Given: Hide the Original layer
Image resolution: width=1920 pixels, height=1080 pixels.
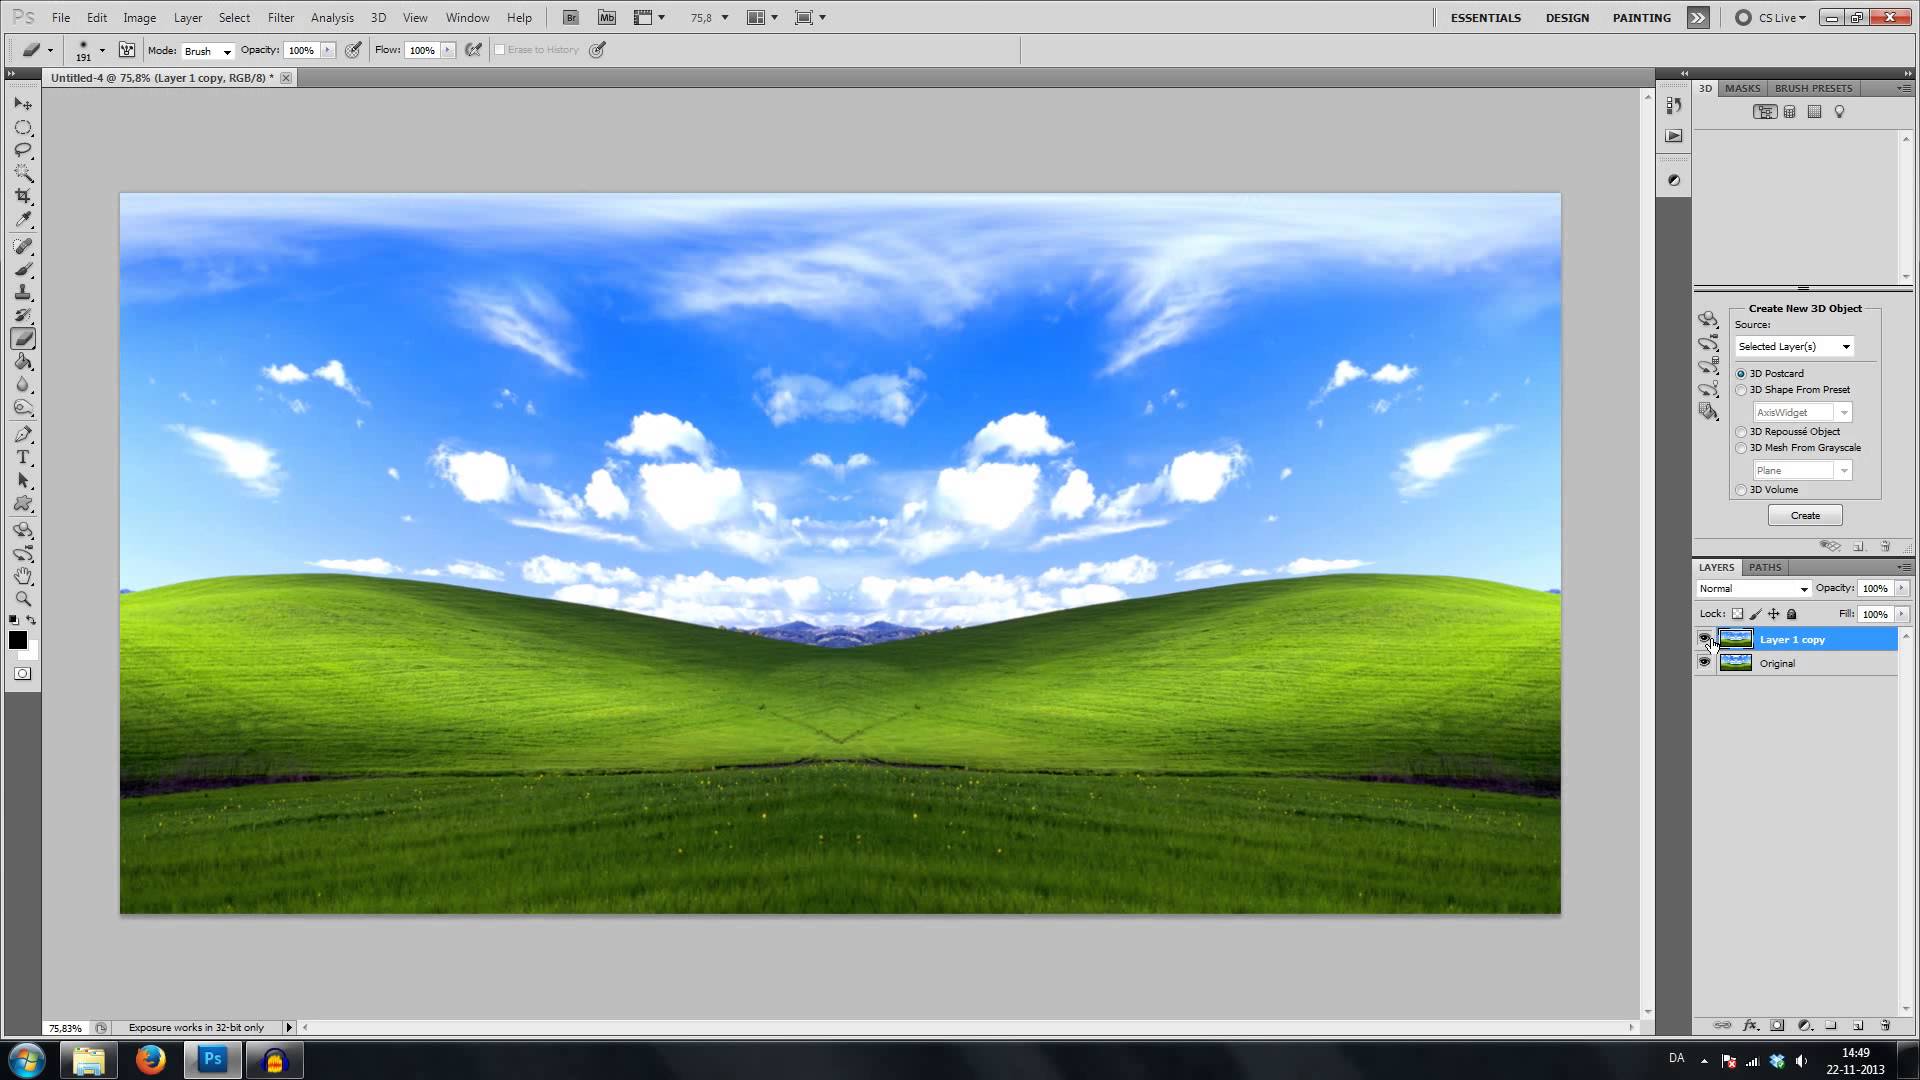Looking at the screenshot, I should click(x=1704, y=662).
